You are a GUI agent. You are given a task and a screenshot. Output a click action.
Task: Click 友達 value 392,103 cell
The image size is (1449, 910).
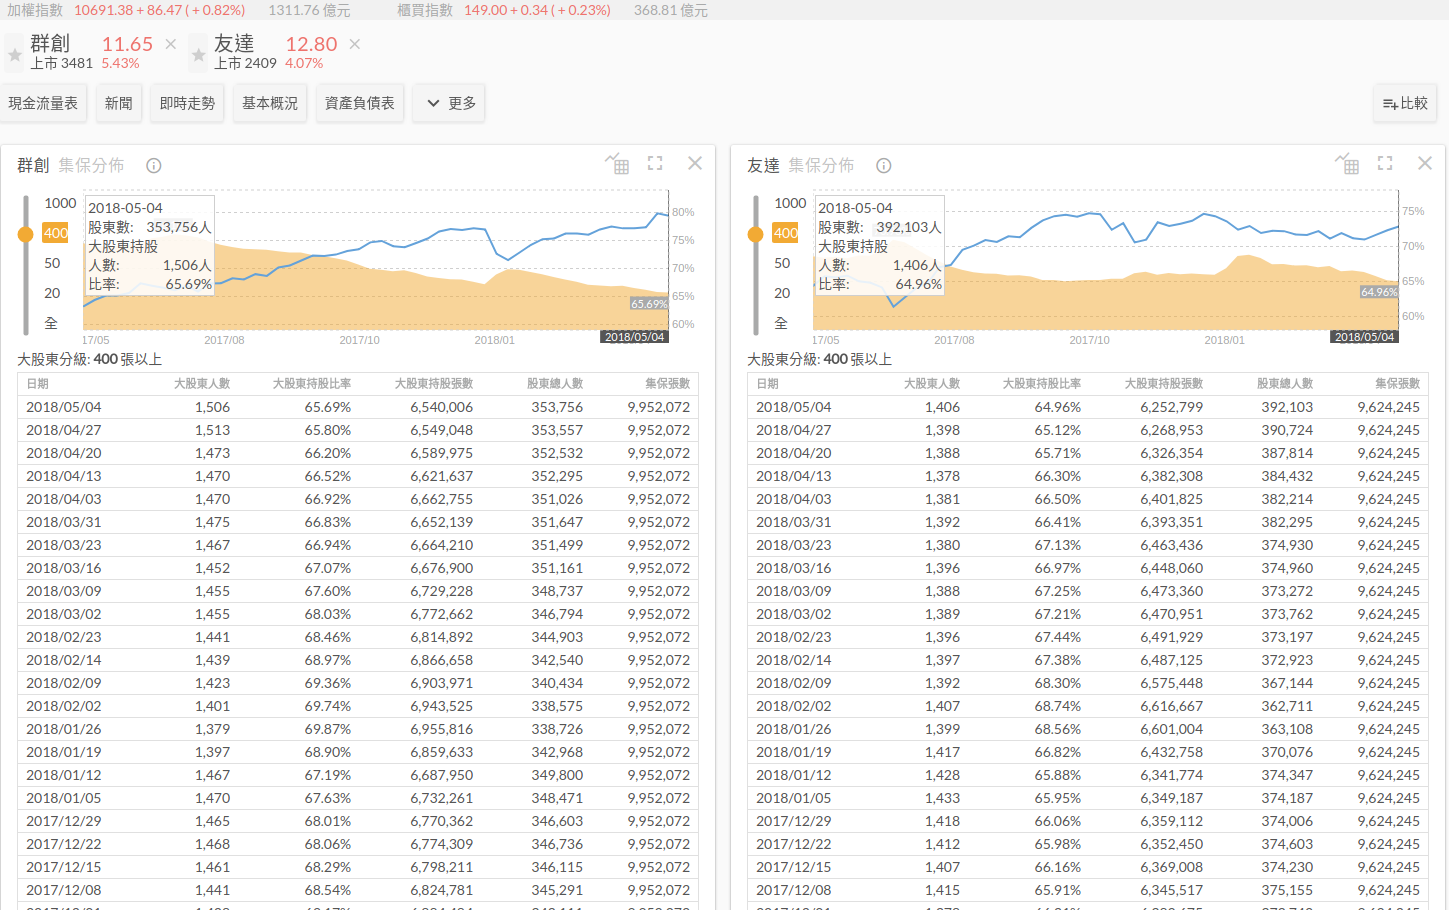click(1287, 407)
